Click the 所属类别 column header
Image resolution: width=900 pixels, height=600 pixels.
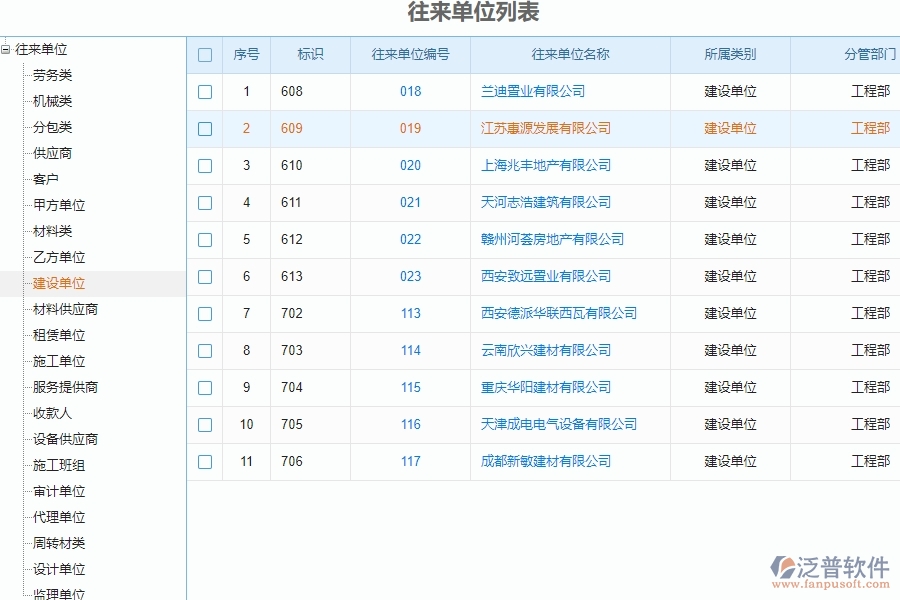tap(729, 55)
